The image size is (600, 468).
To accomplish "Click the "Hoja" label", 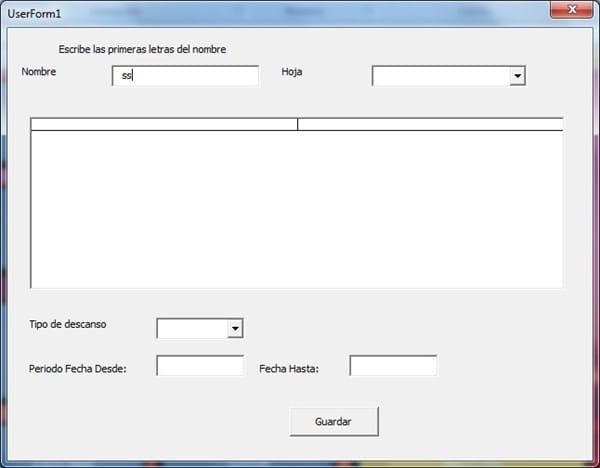I will coord(292,72).
